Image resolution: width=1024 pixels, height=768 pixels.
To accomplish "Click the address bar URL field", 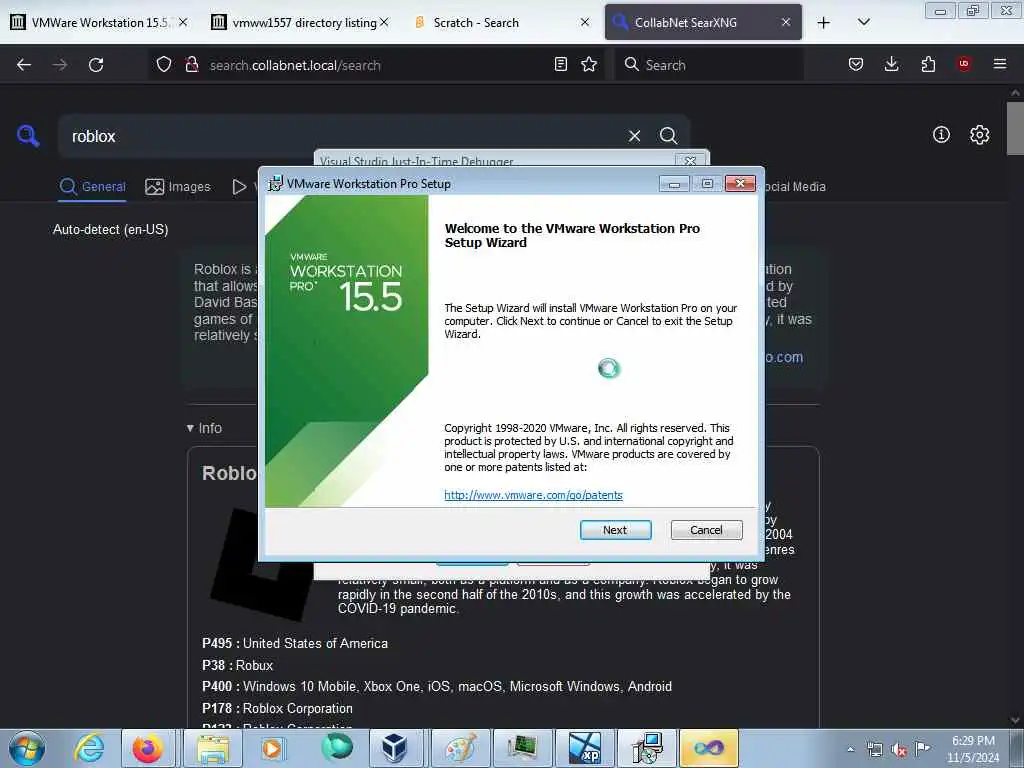I will coord(376,65).
